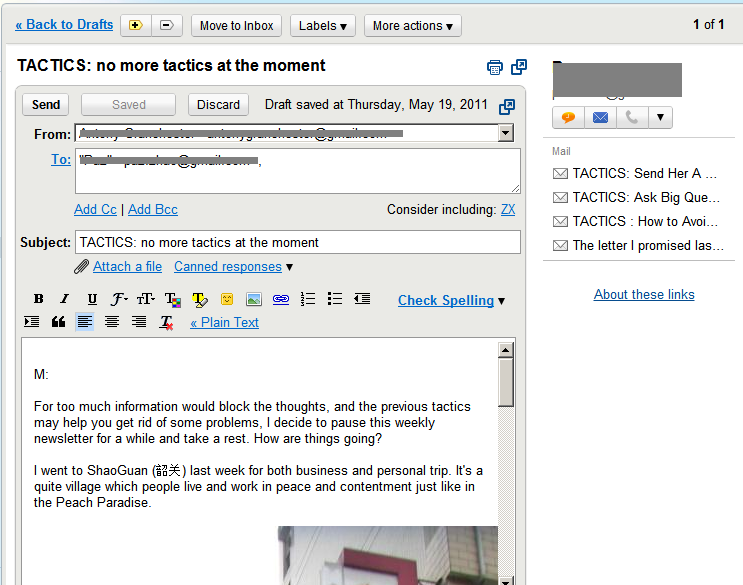
Task: Click the remove formatting icon
Action: coord(167,322)
